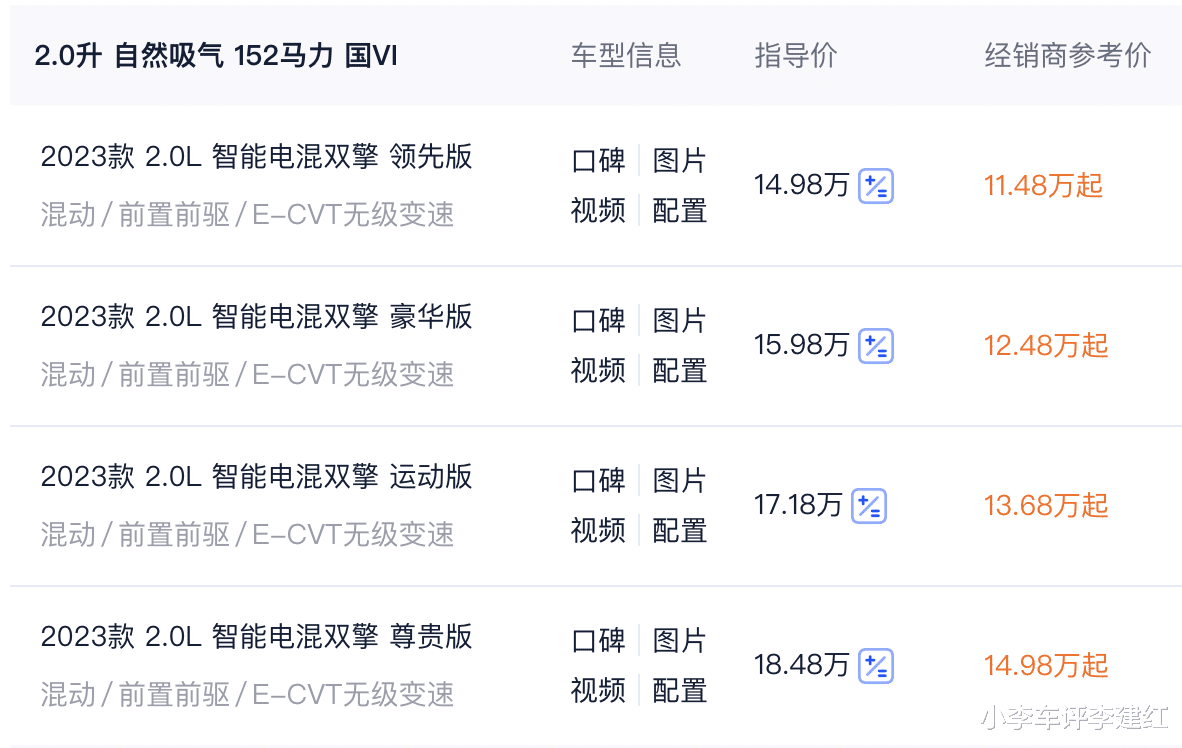
Task: View 图片 for 运动版 model
Action: [679, 480]
